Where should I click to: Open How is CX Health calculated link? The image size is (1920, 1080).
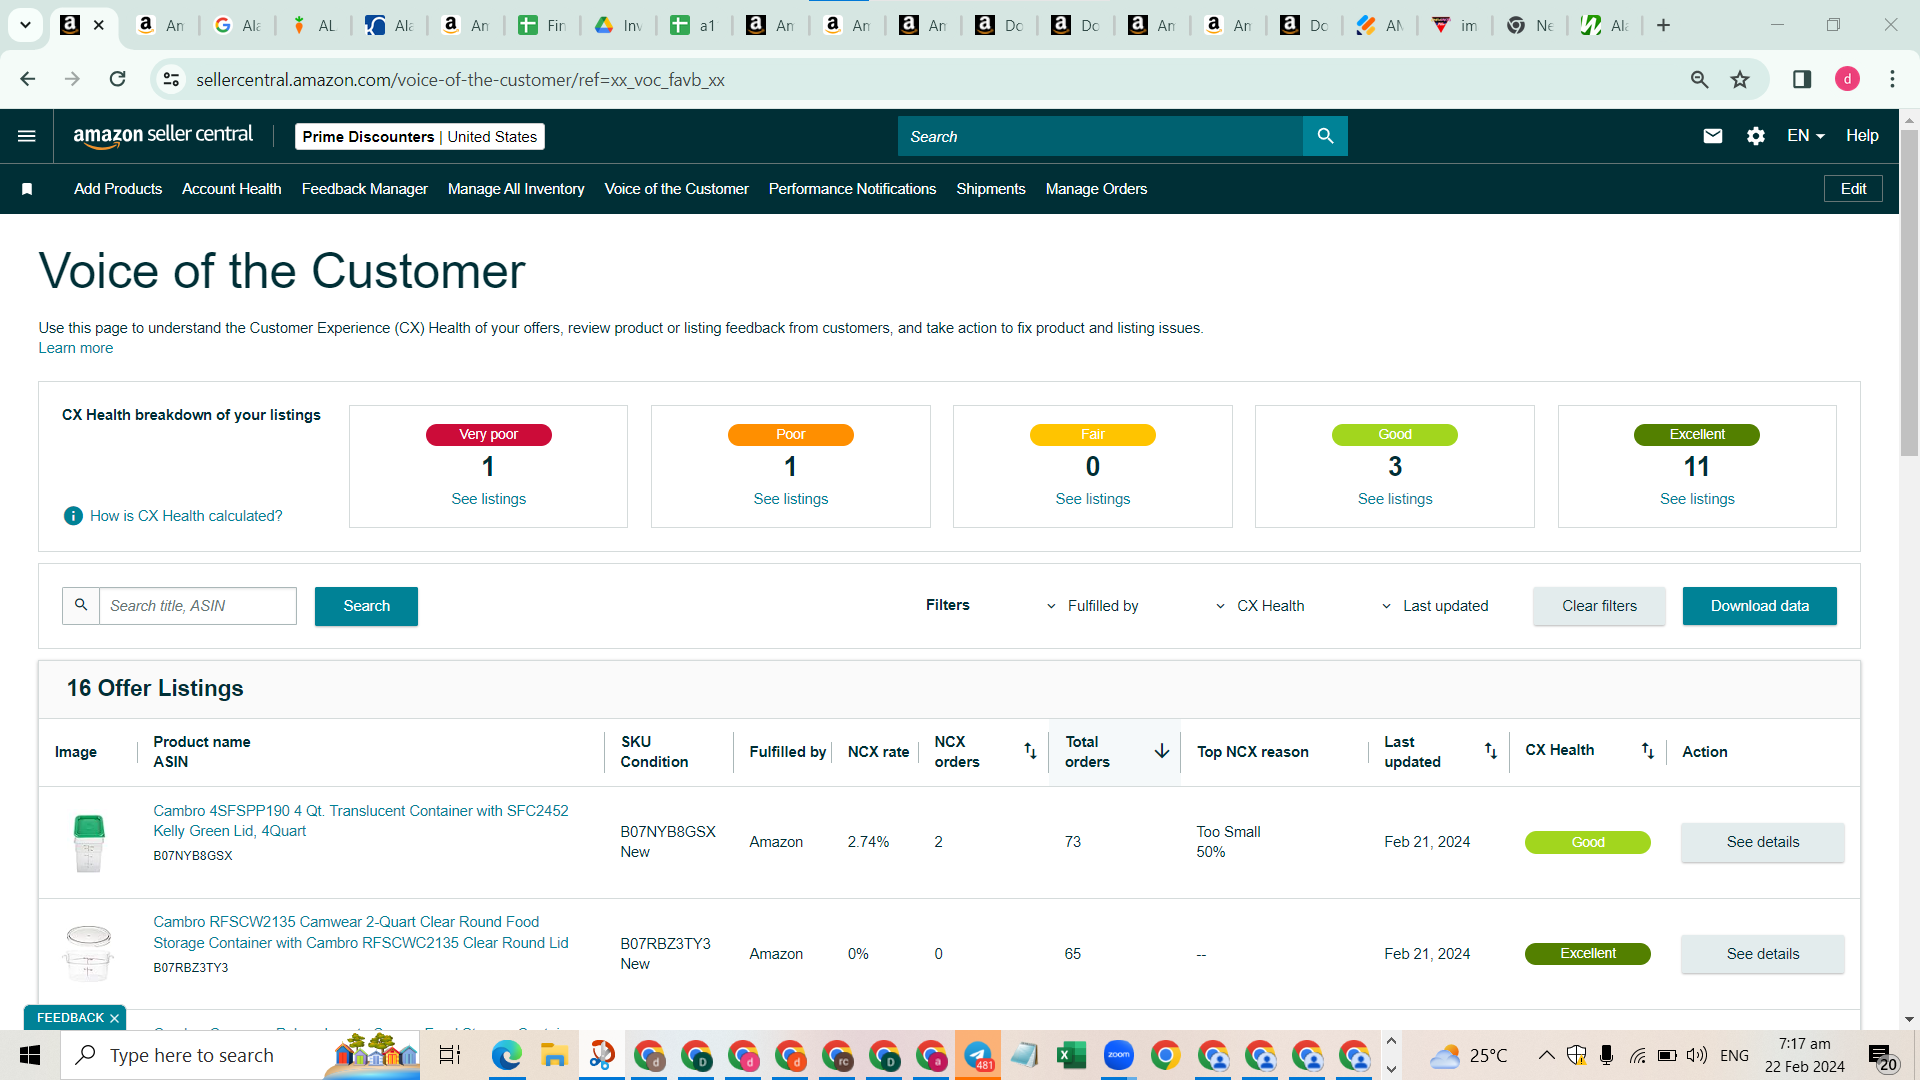(x=186, y=516)
